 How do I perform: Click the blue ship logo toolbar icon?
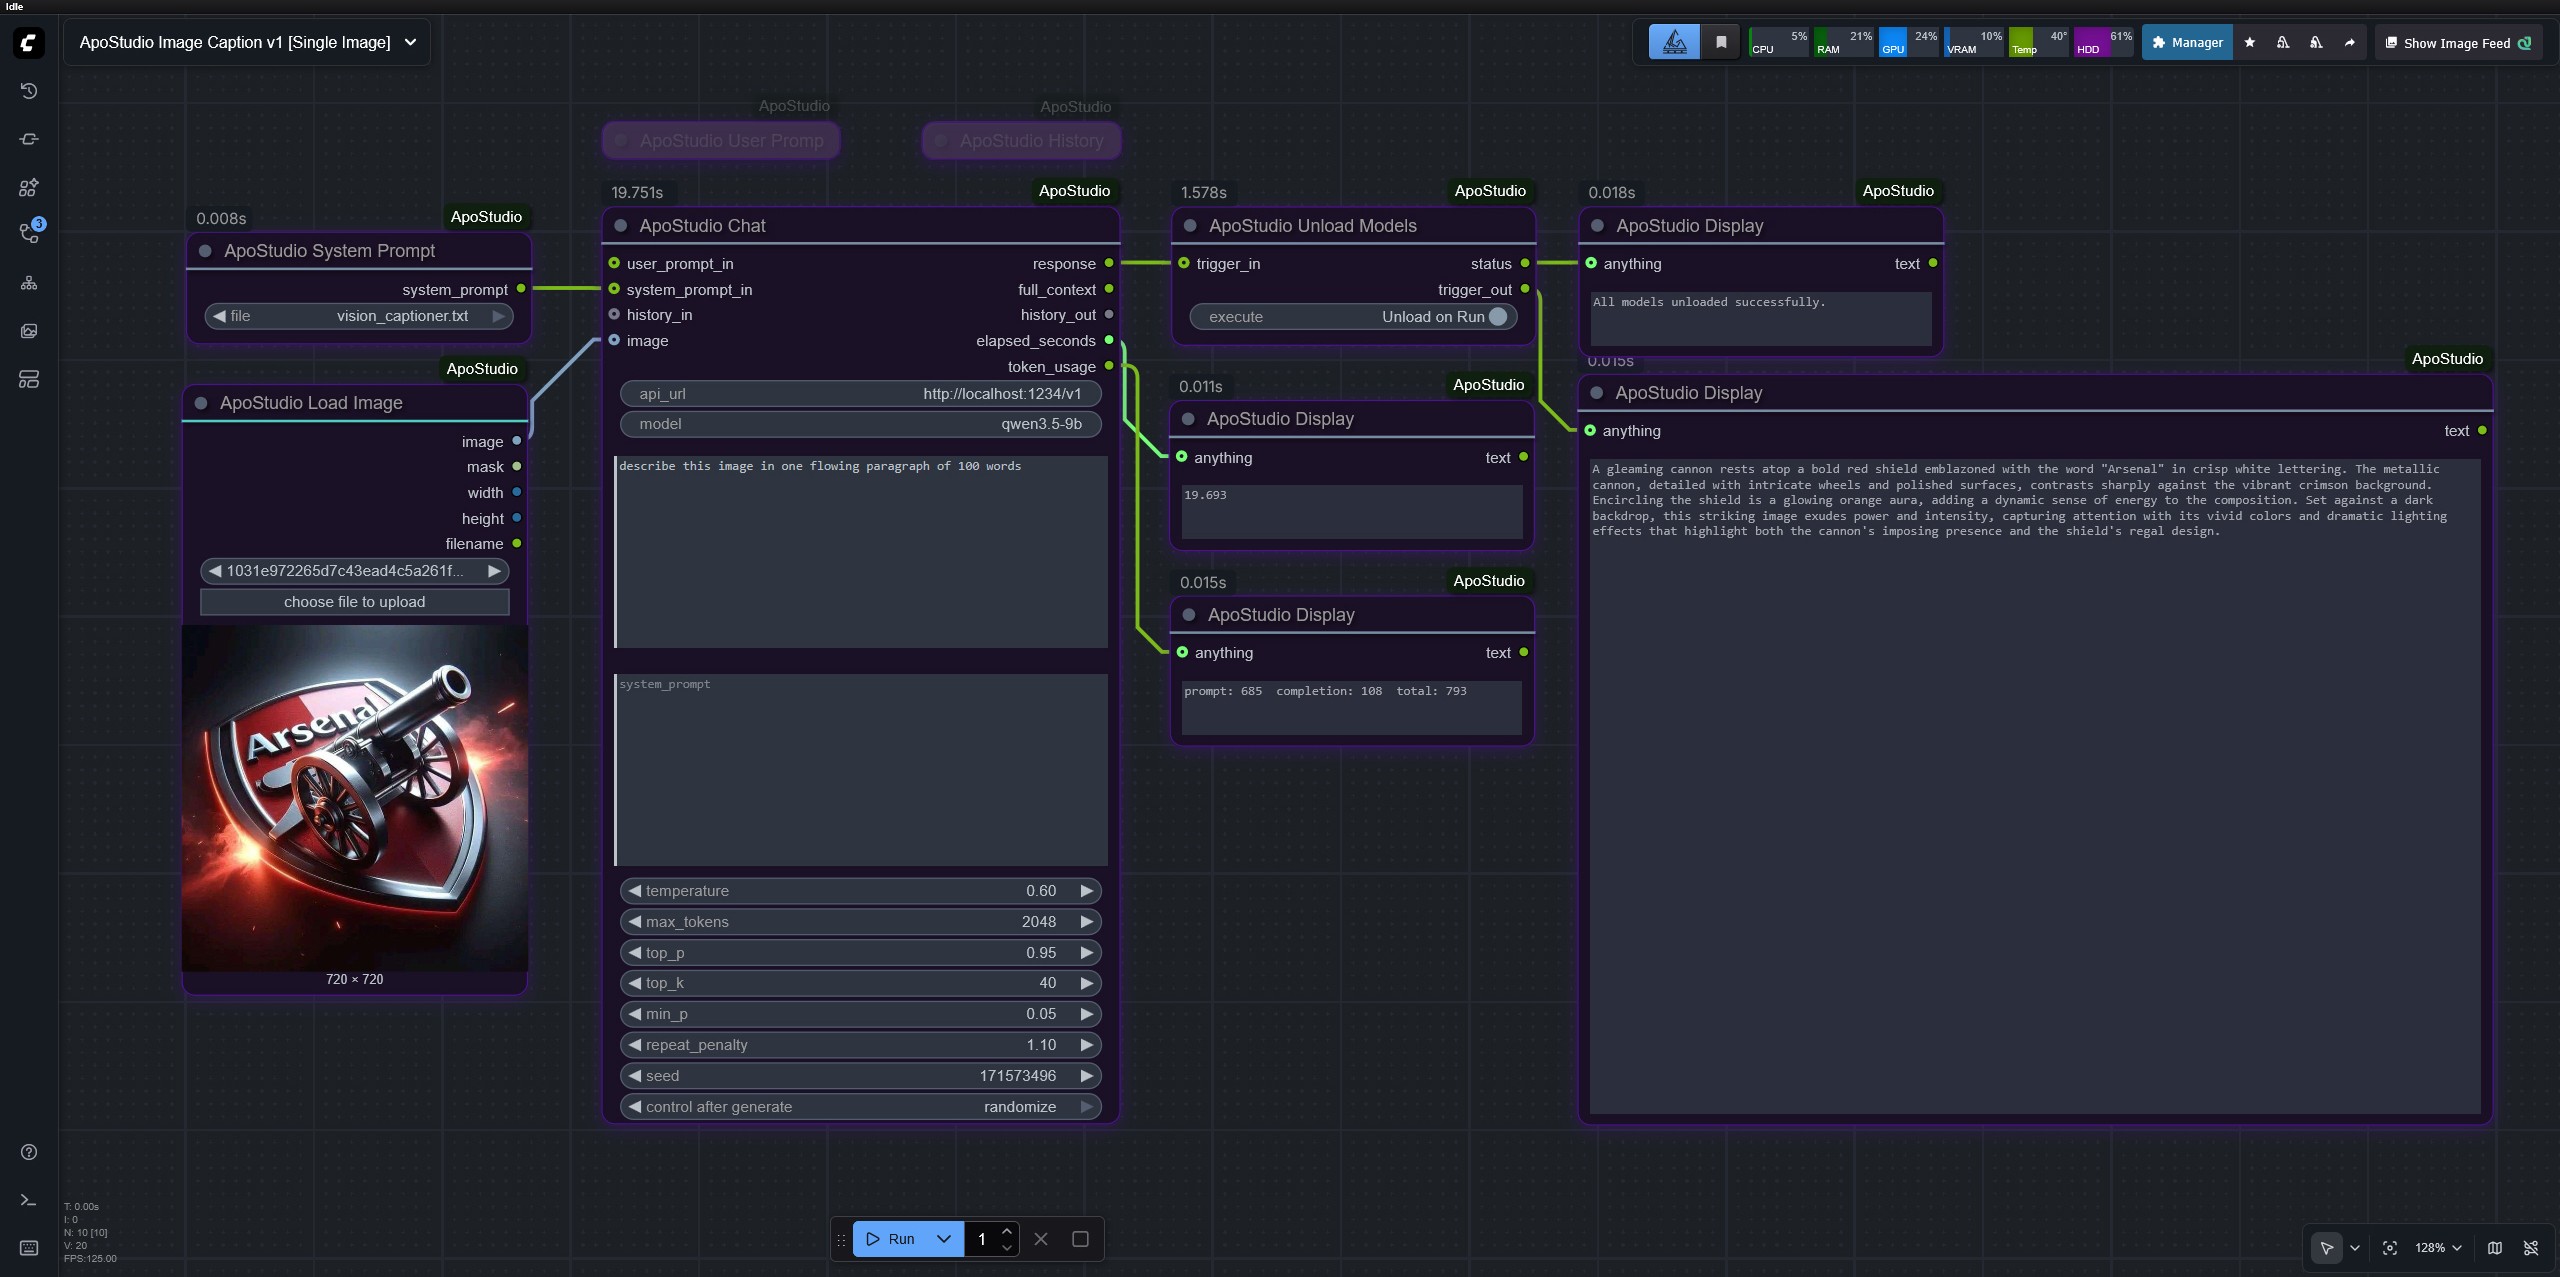coord(1674,42)
